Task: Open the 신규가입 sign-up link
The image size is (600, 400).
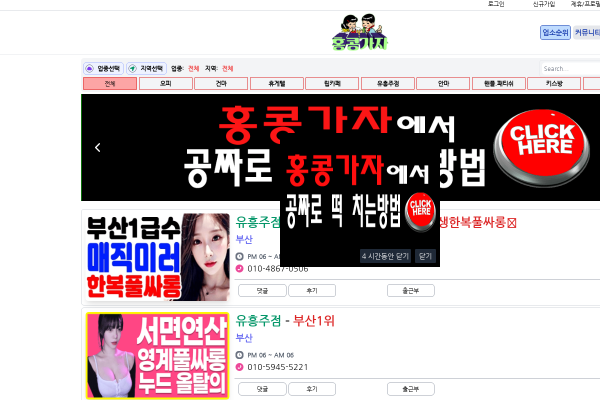Action: pyautogui.click(x=544, y=4)
